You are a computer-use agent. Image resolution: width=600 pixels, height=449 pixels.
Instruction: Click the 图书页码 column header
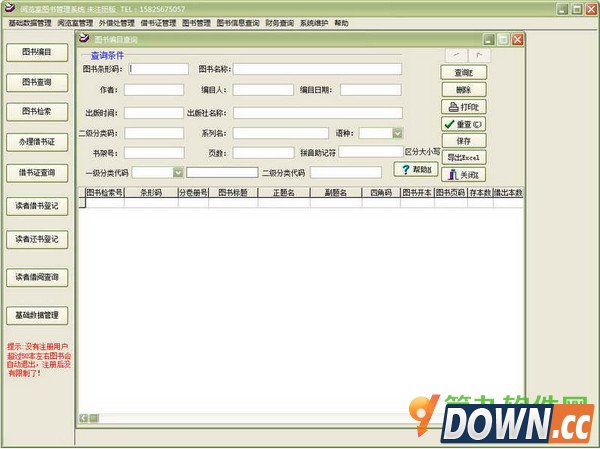451,193
